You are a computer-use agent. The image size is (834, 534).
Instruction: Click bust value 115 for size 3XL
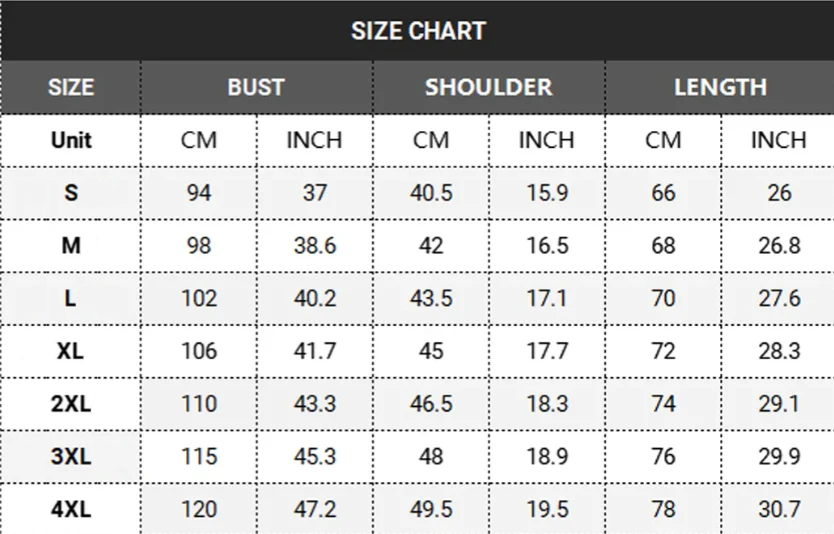(199, 456)
